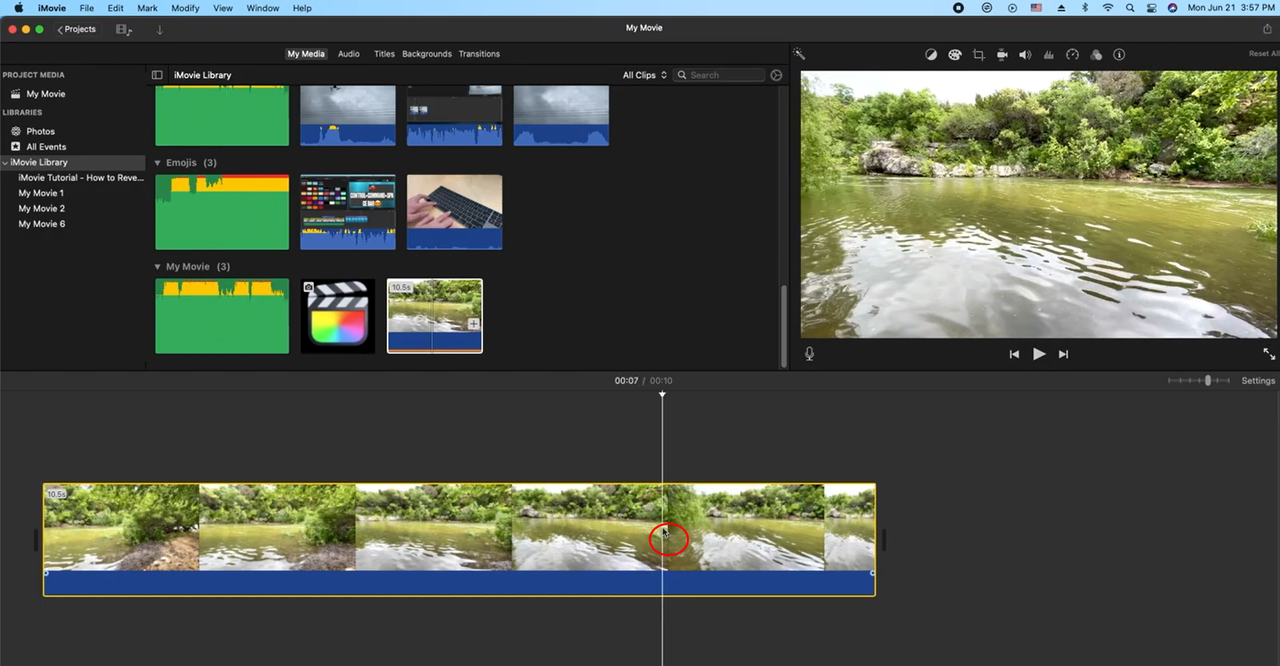Open the File menu
Viewport: 1280px width, 666px height.
click(87, 8)
